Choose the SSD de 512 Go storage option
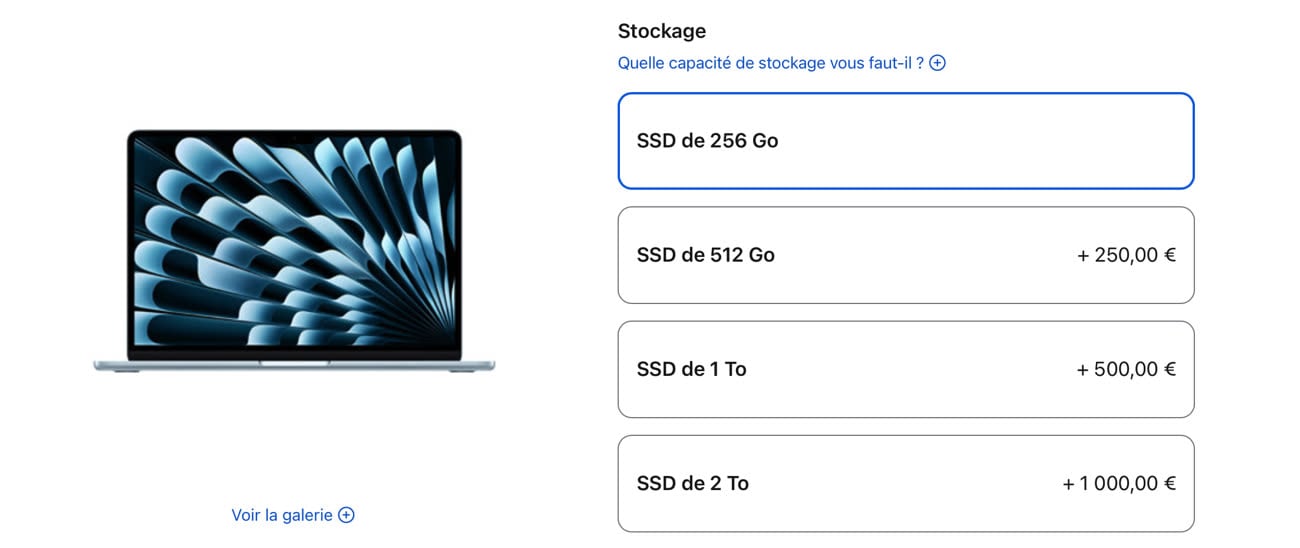The width and height of the screenshot is (1300, 548). [x=905, y=255]
